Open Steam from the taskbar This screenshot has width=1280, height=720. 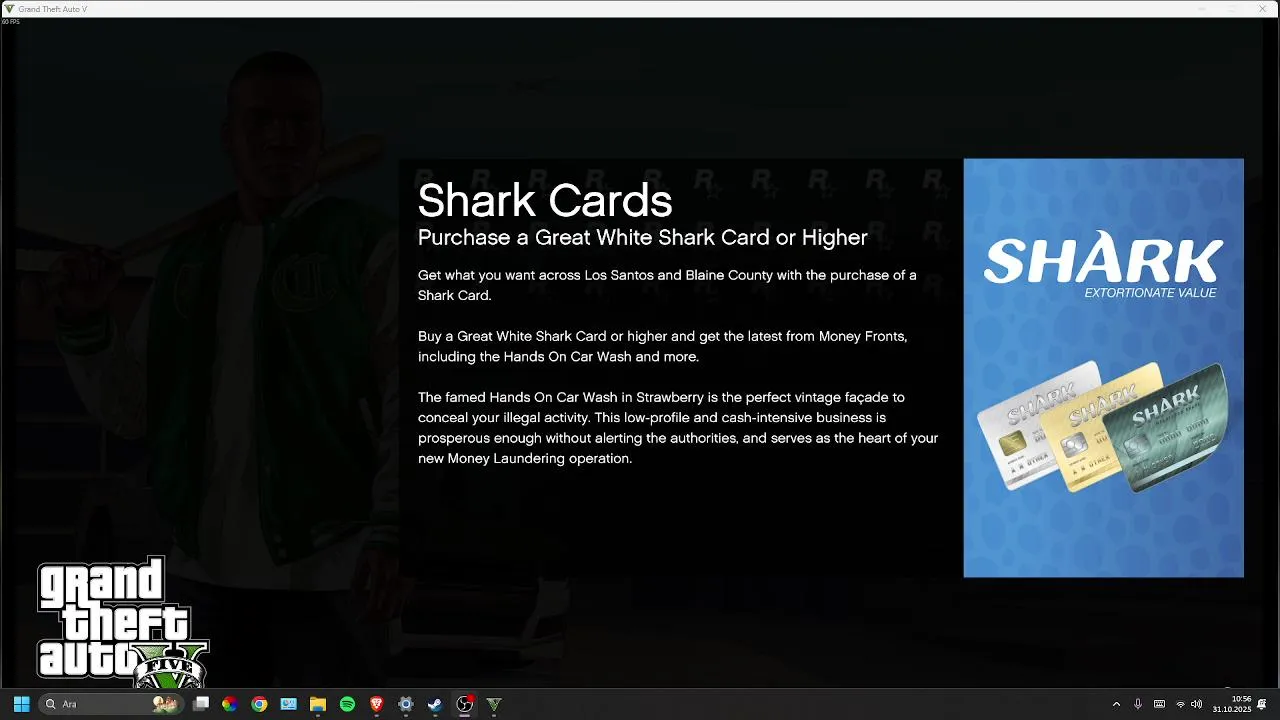coord(435,704)
